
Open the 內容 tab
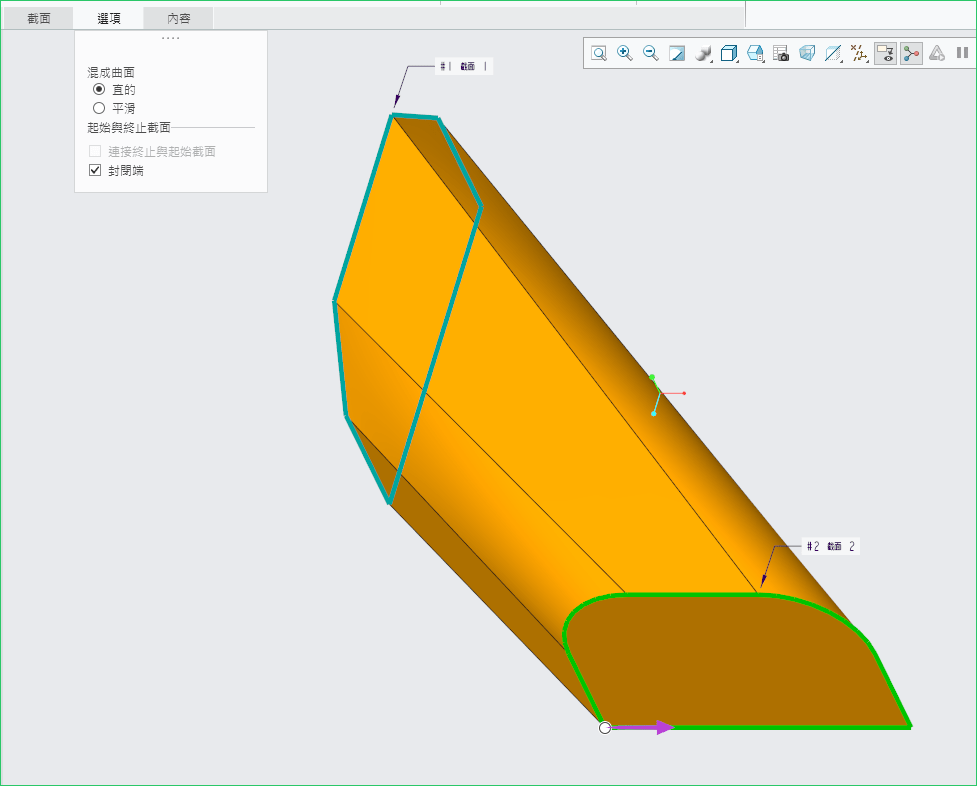[178, 18]
